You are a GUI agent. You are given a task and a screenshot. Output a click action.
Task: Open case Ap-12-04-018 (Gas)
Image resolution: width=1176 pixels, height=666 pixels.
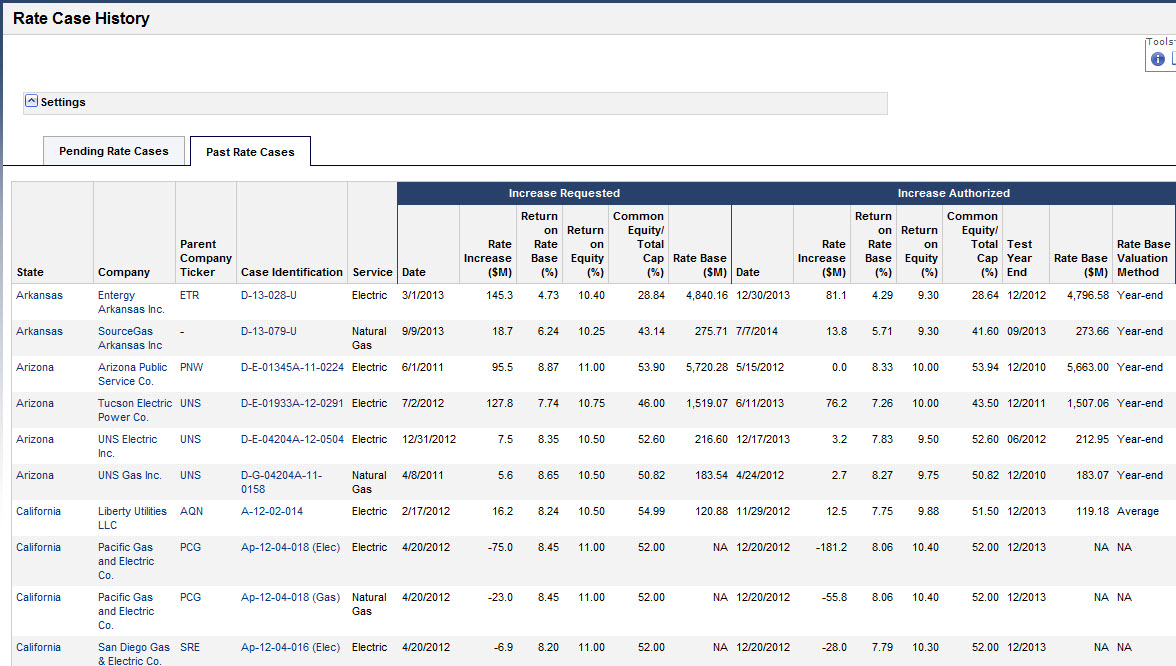pos(289,598)
